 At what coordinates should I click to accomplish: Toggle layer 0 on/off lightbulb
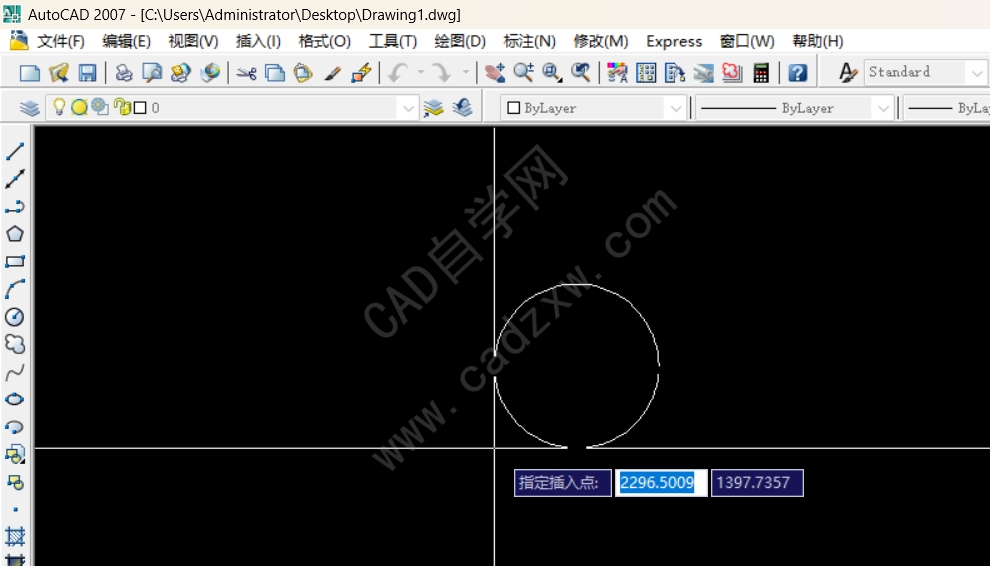59,107
